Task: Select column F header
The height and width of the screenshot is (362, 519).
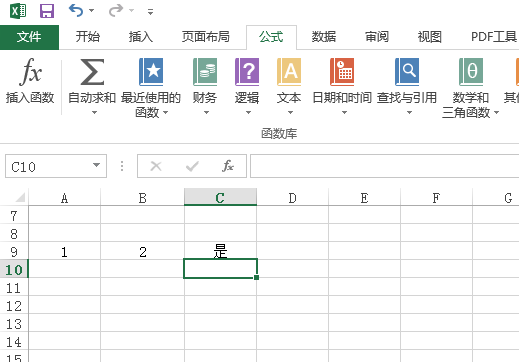Action: coord(436,198)
